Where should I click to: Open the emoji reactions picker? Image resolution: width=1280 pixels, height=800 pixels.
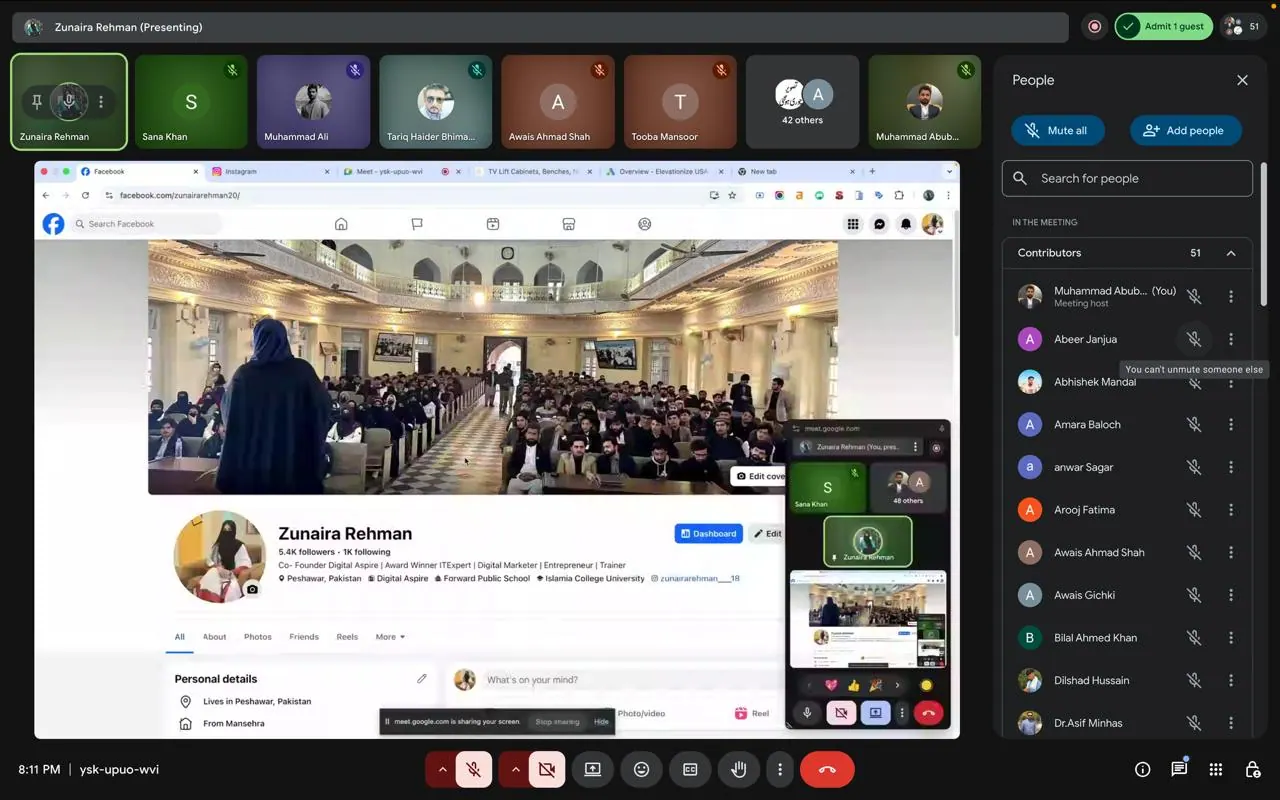pyautogui.click(x=642, y=769)
